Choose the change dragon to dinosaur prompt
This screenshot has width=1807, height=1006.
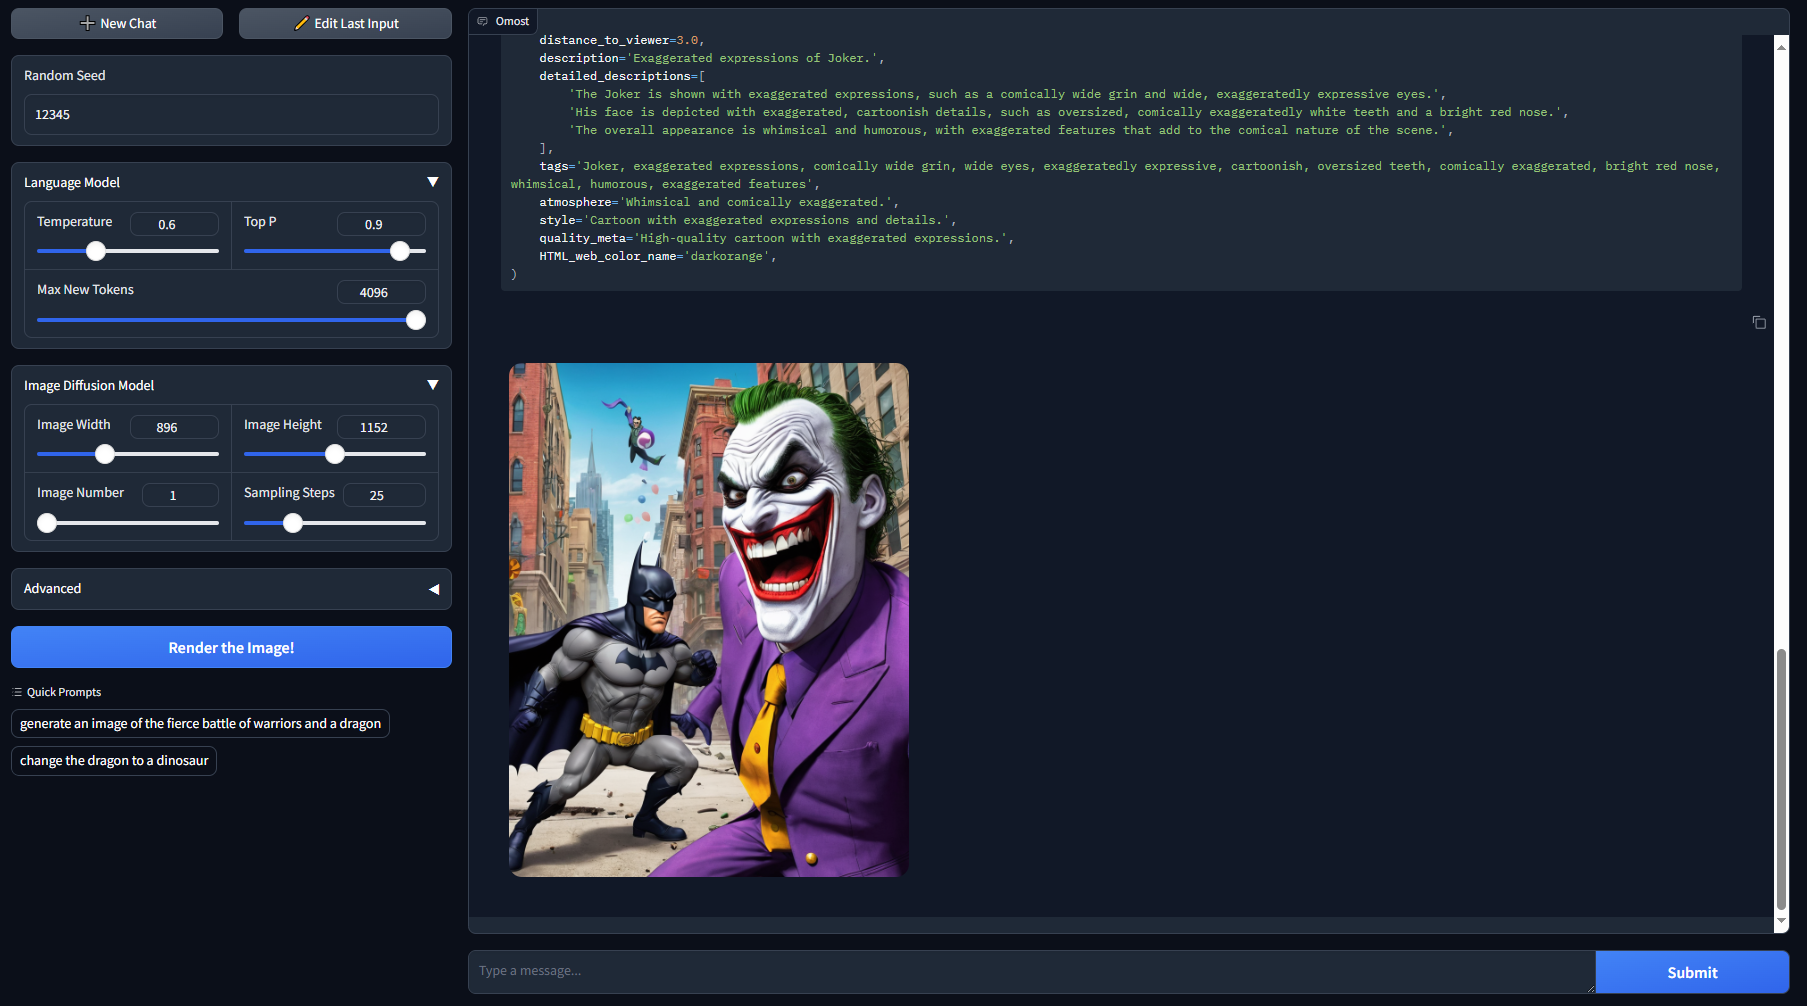[x=114, y=760]
